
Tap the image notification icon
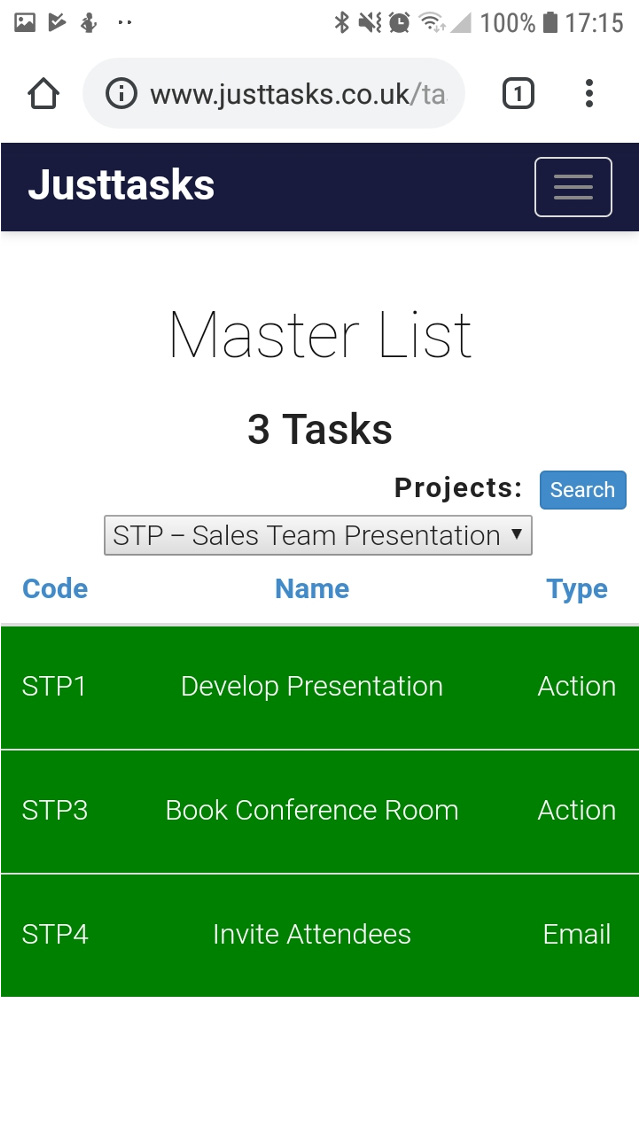point(25,22)
